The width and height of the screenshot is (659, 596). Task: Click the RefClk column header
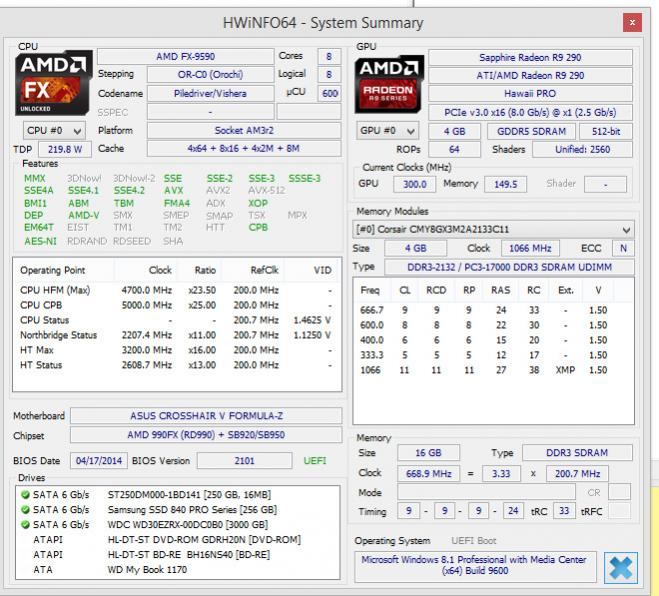point(253,270)
